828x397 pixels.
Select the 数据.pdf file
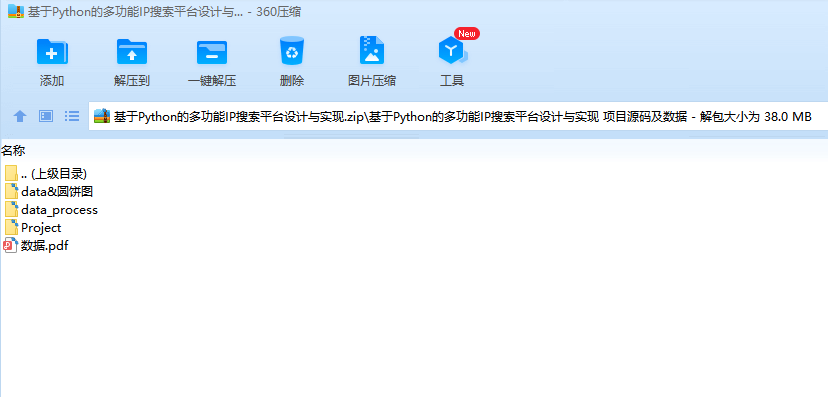(36, 245)
